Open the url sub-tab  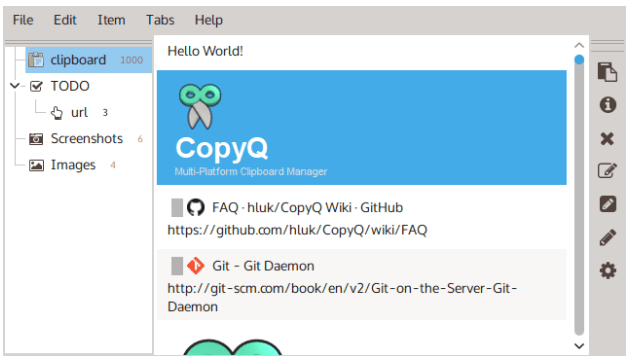pos(79,112)
